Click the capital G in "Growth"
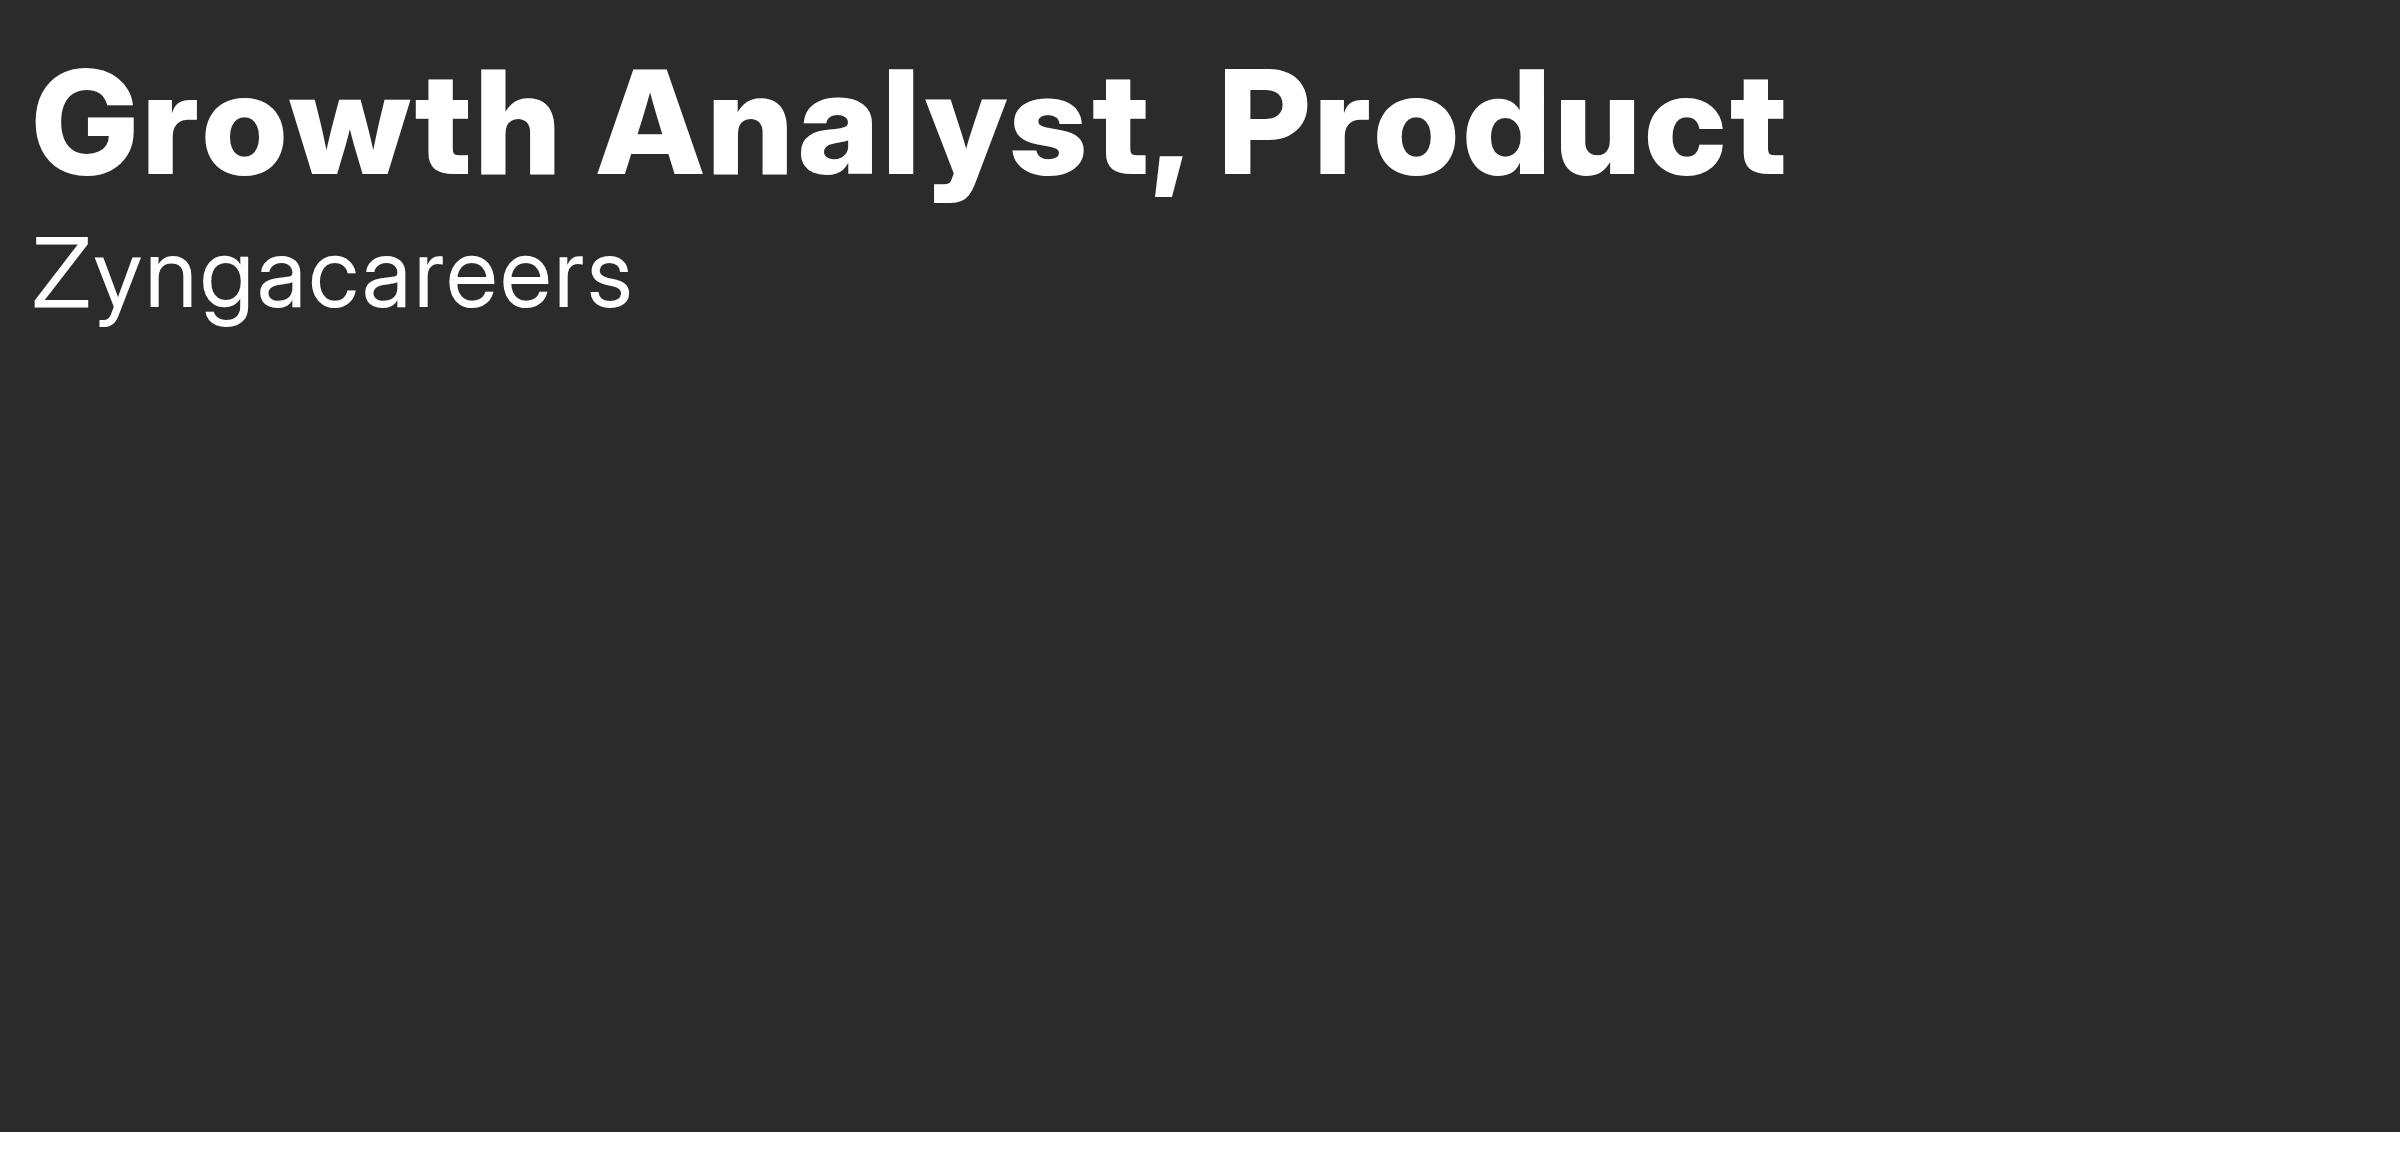The width and height of the screenshot is (2400, 1173). tap(87, 125)
